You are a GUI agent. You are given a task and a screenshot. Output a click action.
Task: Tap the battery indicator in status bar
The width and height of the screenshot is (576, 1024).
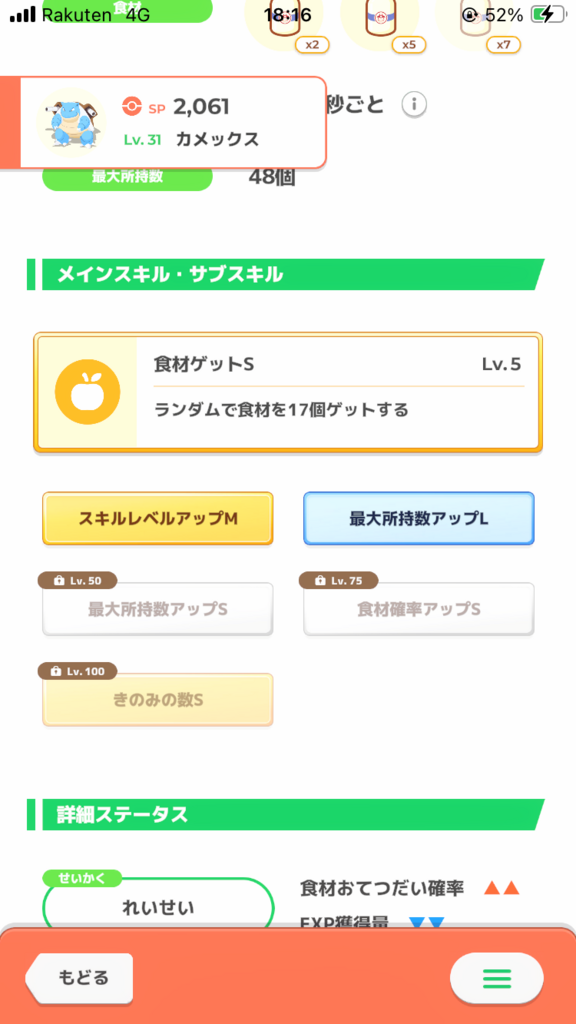[547, 14]
